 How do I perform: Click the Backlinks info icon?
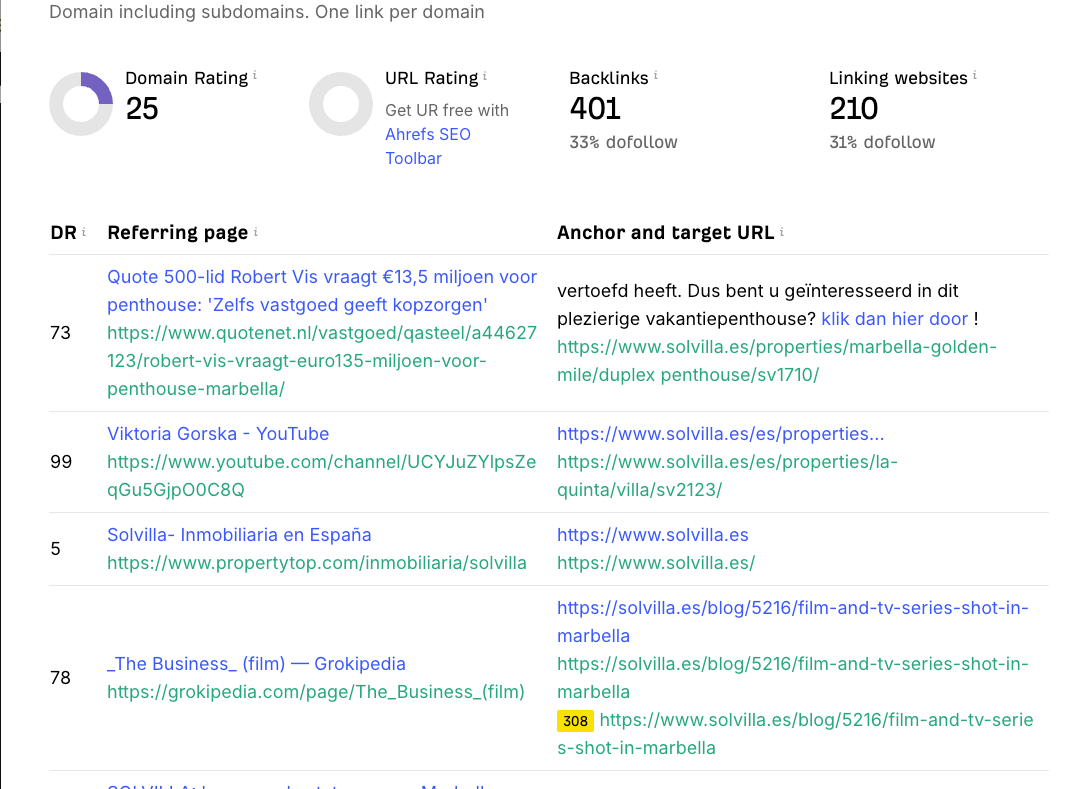tap(656, 75)
